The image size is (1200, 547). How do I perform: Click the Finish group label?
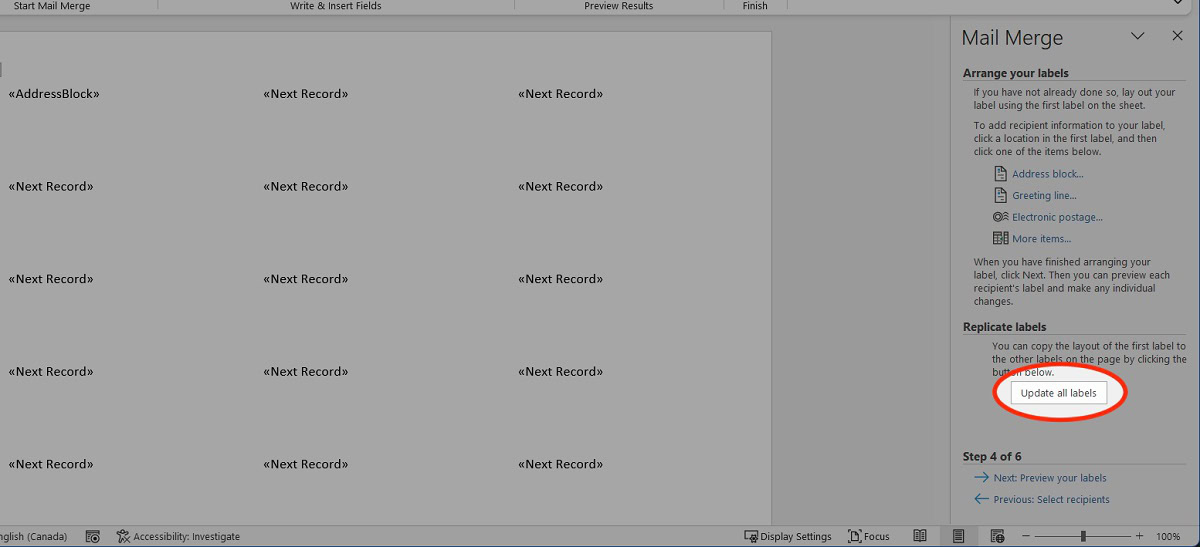pos(755,6)
